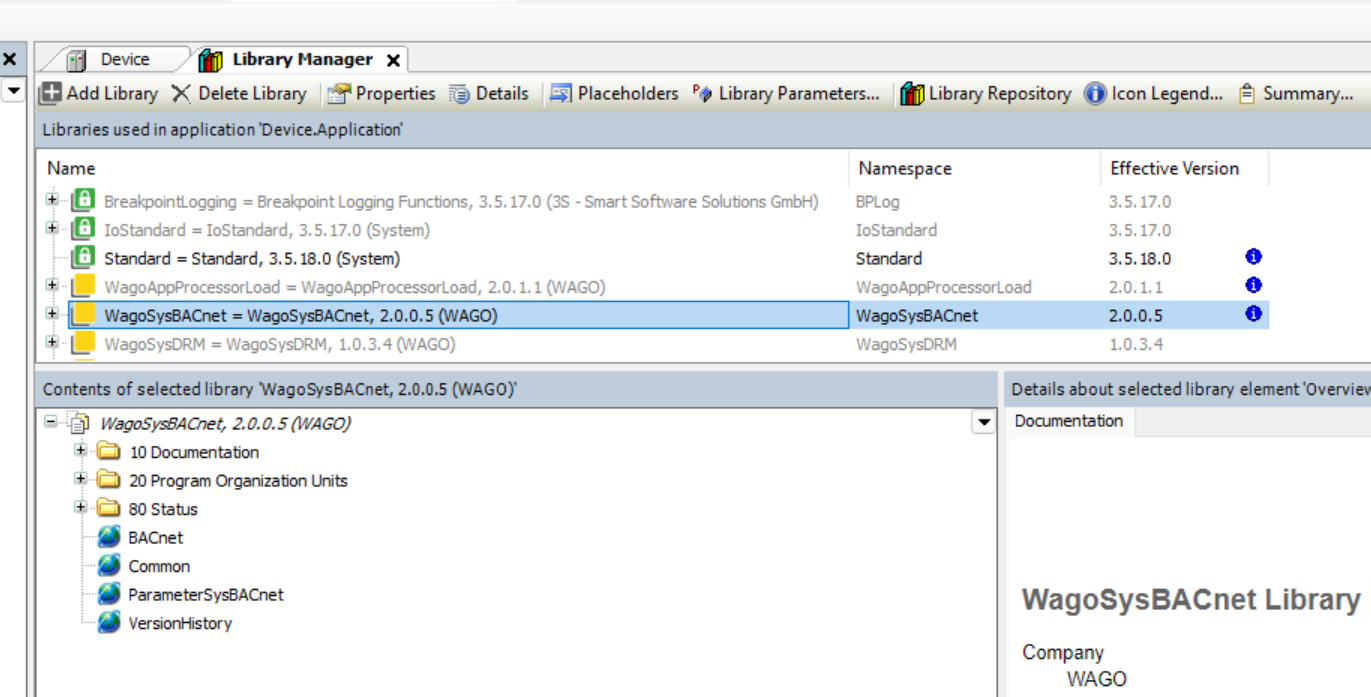
Task: Sort by Effective Version column header
Action: click(1184, 168)
